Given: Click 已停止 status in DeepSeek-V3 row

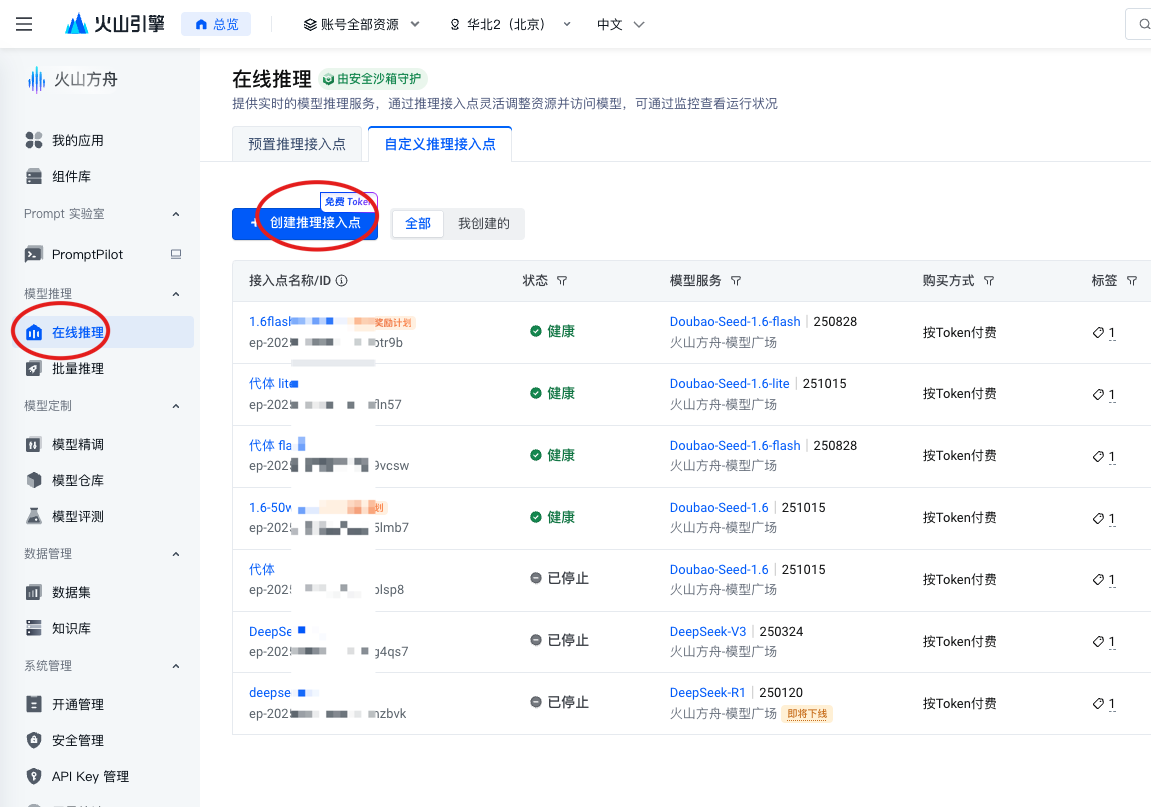Looking at the screenshot, I should [559, 640].
